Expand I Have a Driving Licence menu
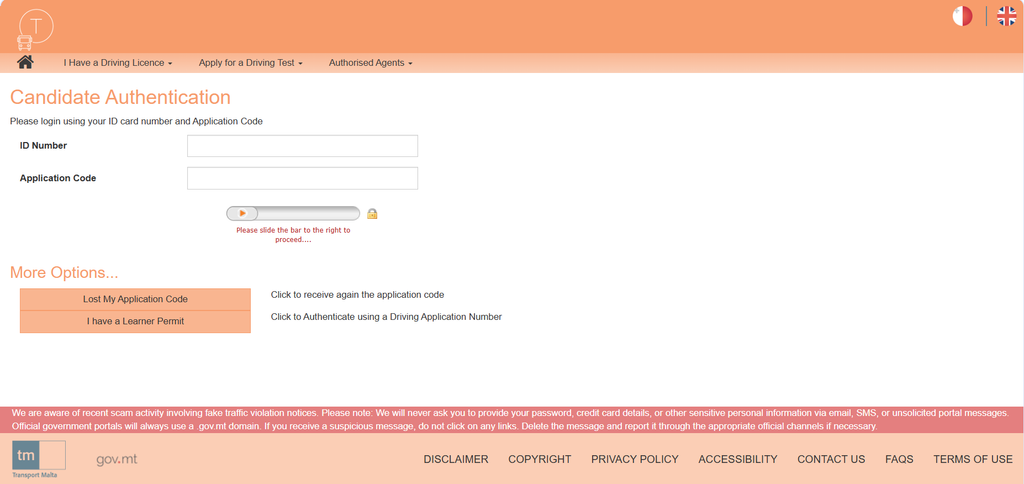 (x=118, y=63)
